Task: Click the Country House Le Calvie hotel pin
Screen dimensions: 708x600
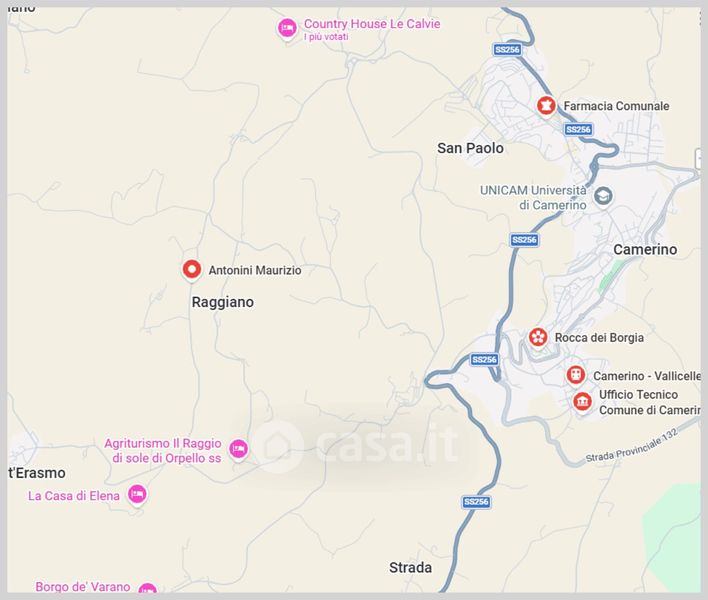Action: pos(287,28)
